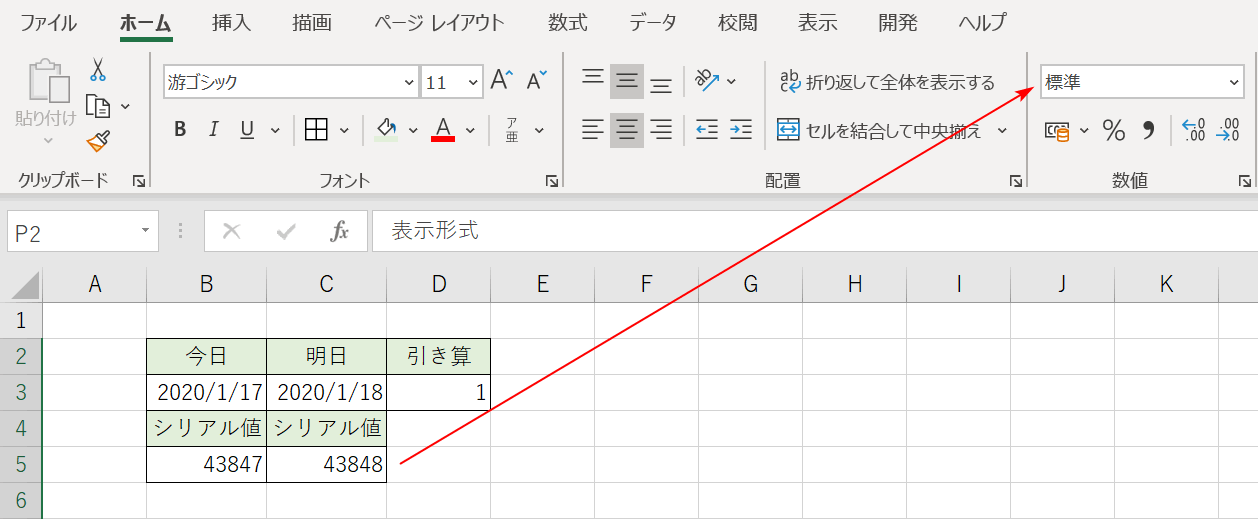Open font size 11 dropdown
Image resolution: width=1258 pixels, height=519 pixels.
[x=472, y=82]
